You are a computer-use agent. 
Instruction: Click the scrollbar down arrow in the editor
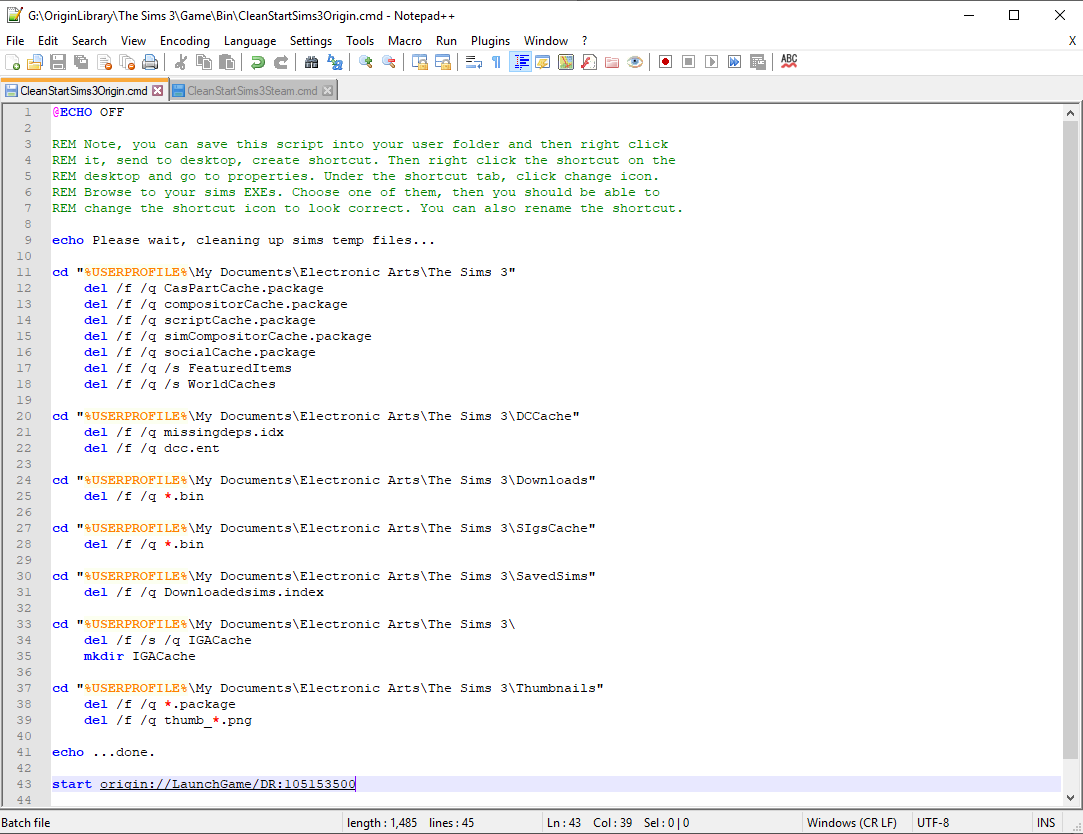click(1070, 797)
